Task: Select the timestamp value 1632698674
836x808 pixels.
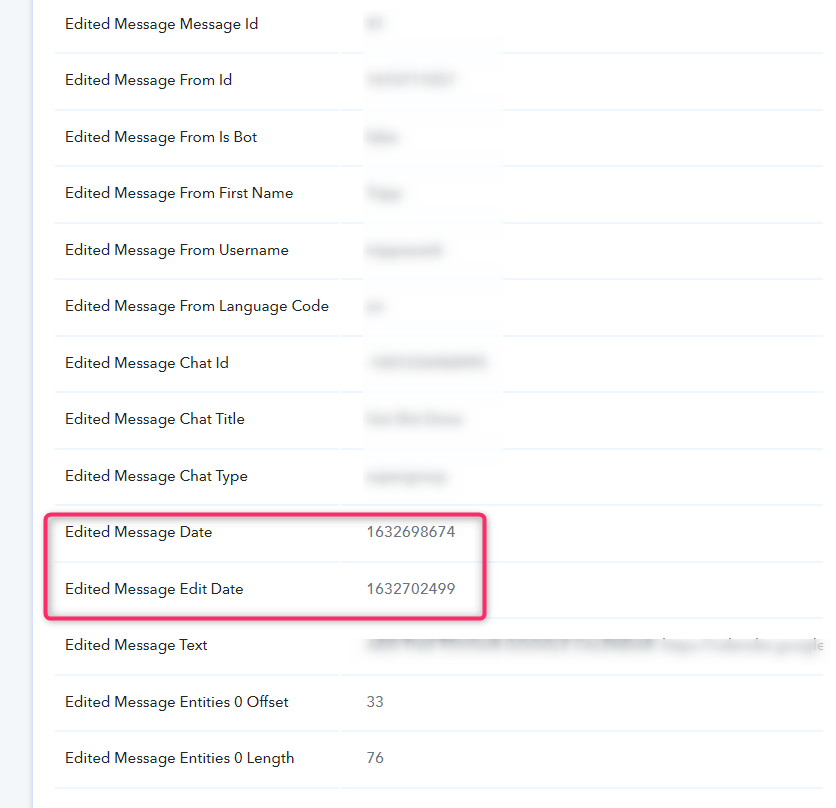Action: click(411, 532)
